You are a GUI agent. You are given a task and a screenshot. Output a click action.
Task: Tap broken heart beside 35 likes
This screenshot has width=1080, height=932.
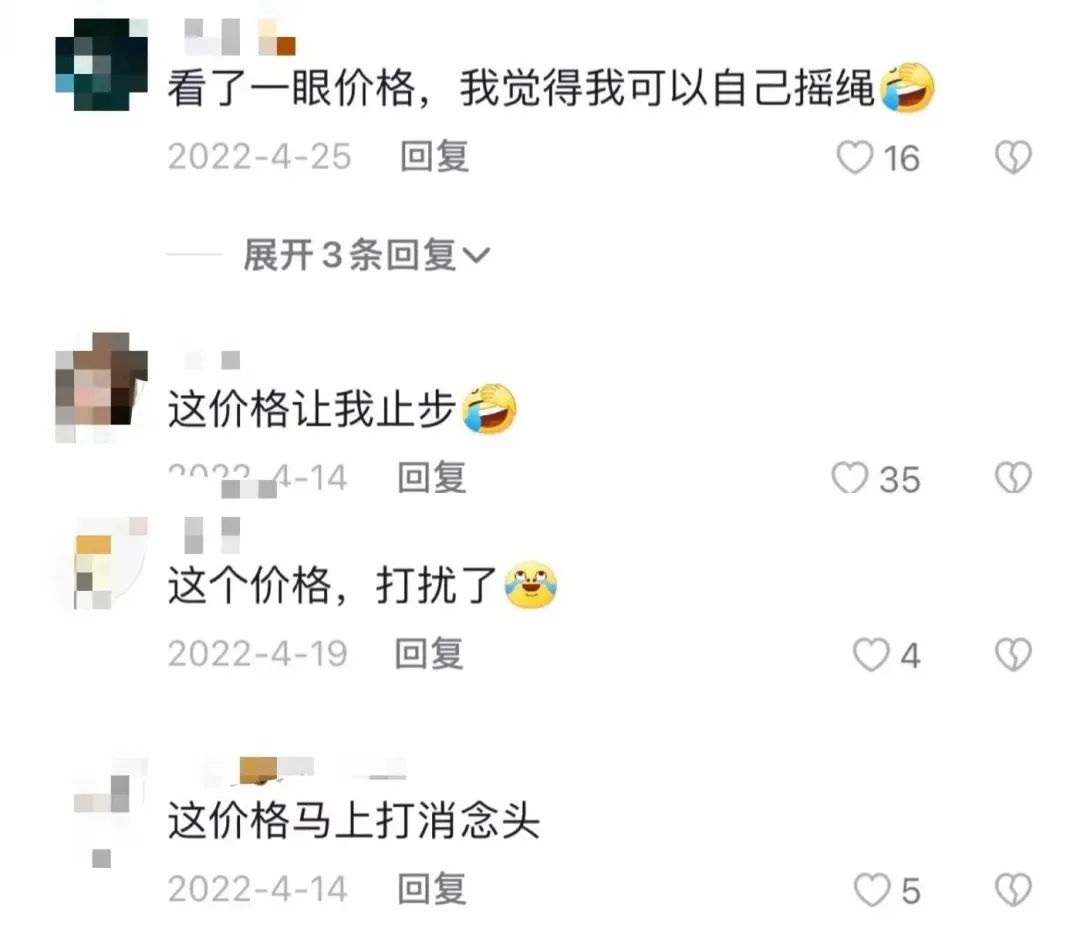coord(1012,477)
